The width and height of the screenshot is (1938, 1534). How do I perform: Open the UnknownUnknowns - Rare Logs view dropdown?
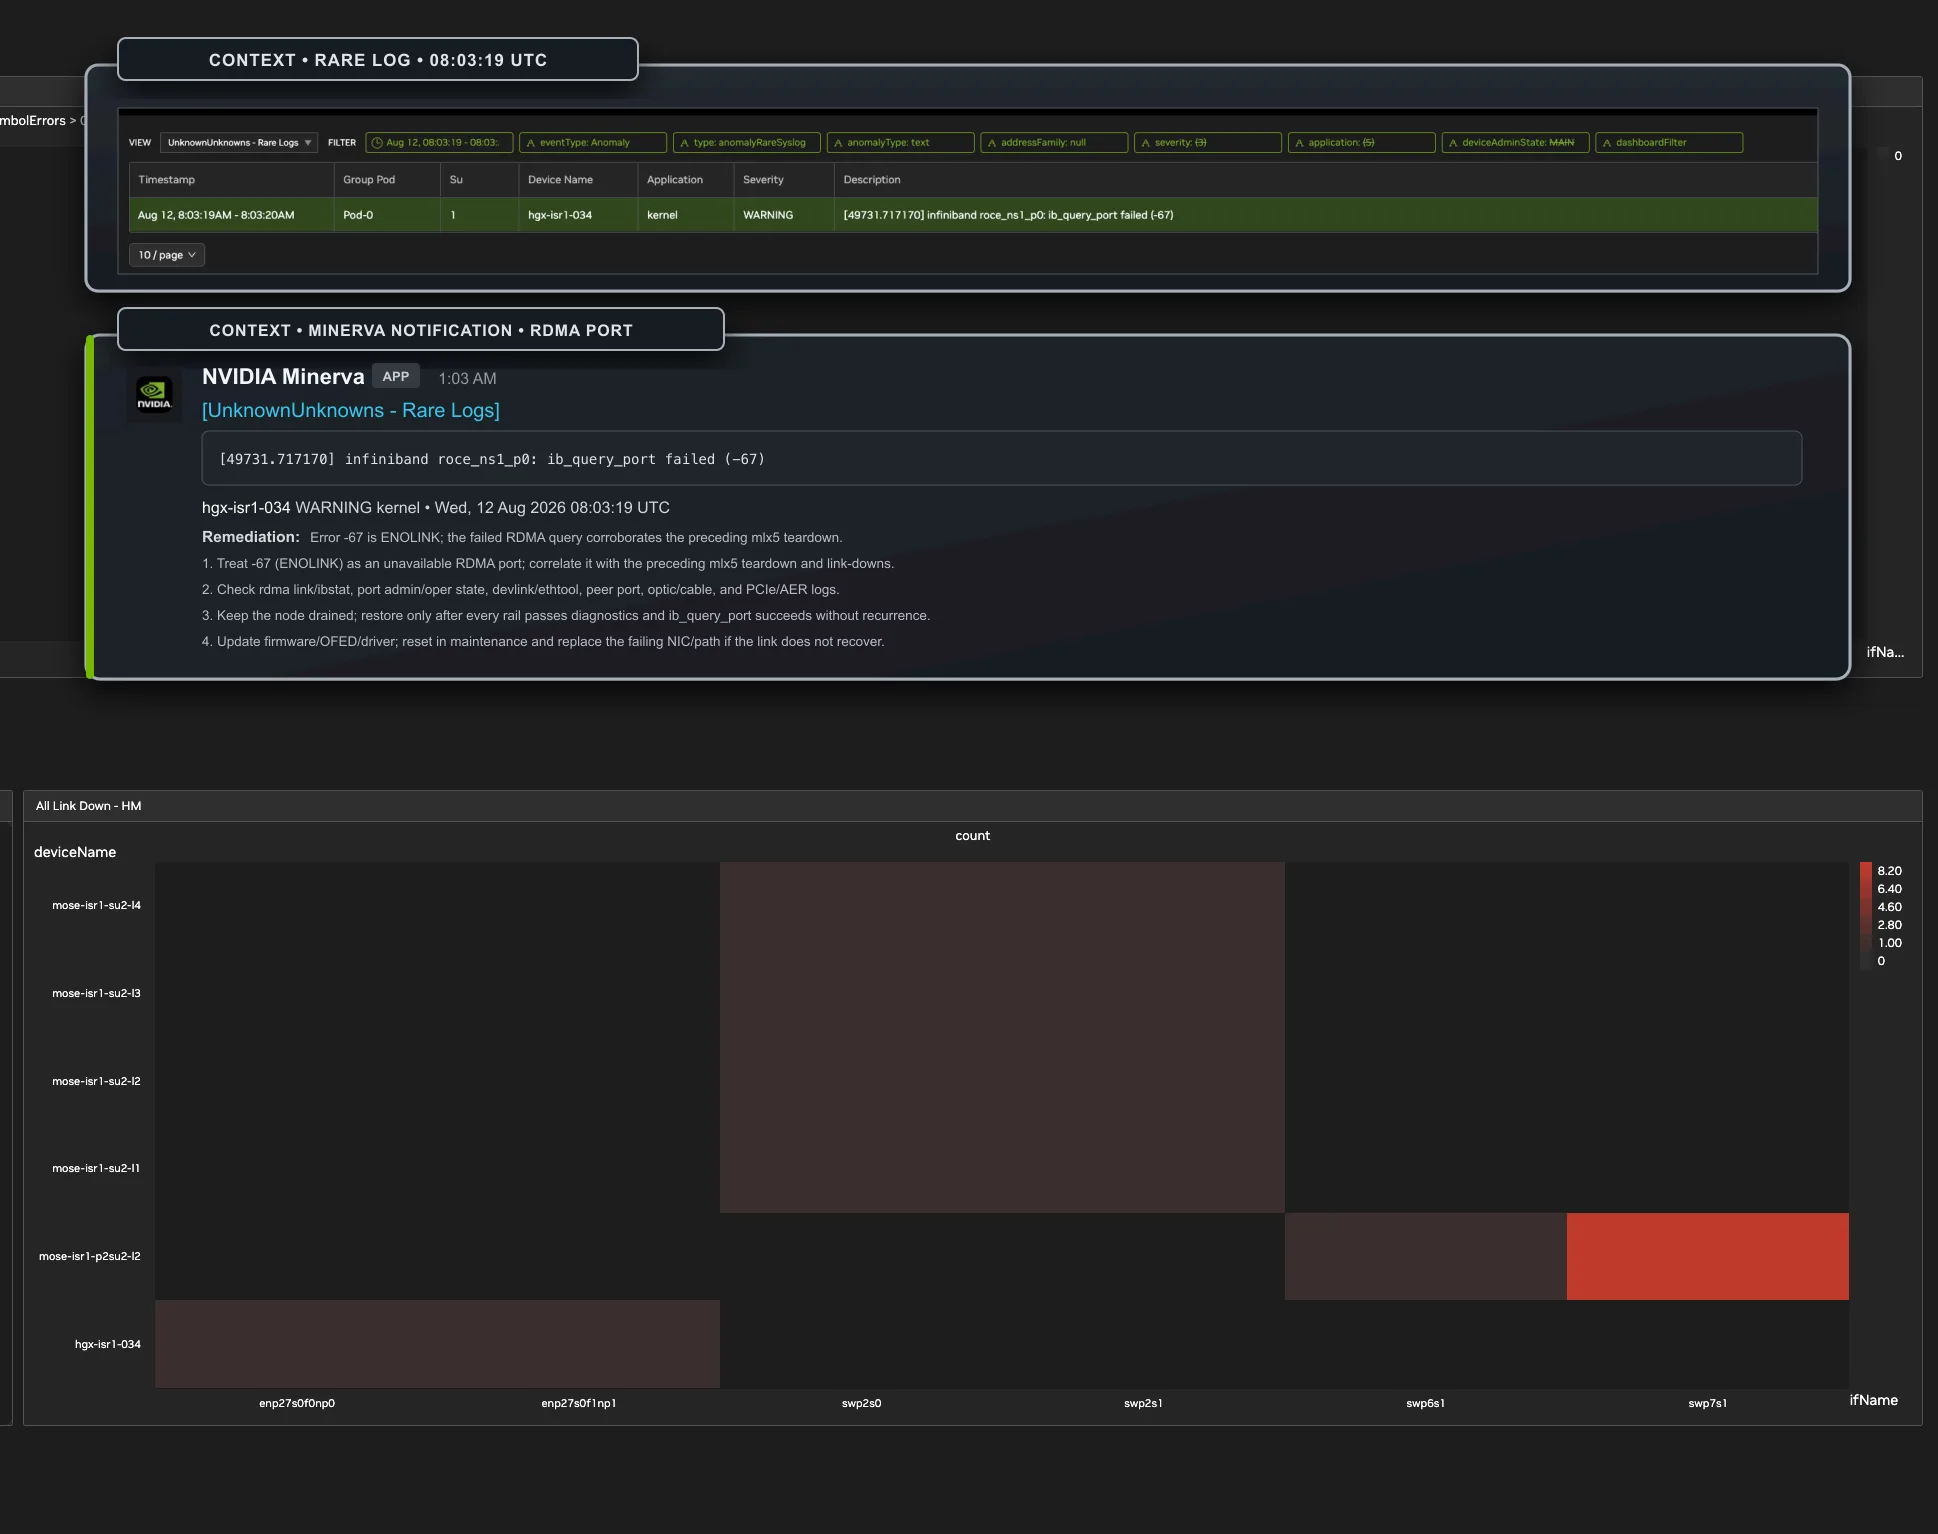pos(239,143)
